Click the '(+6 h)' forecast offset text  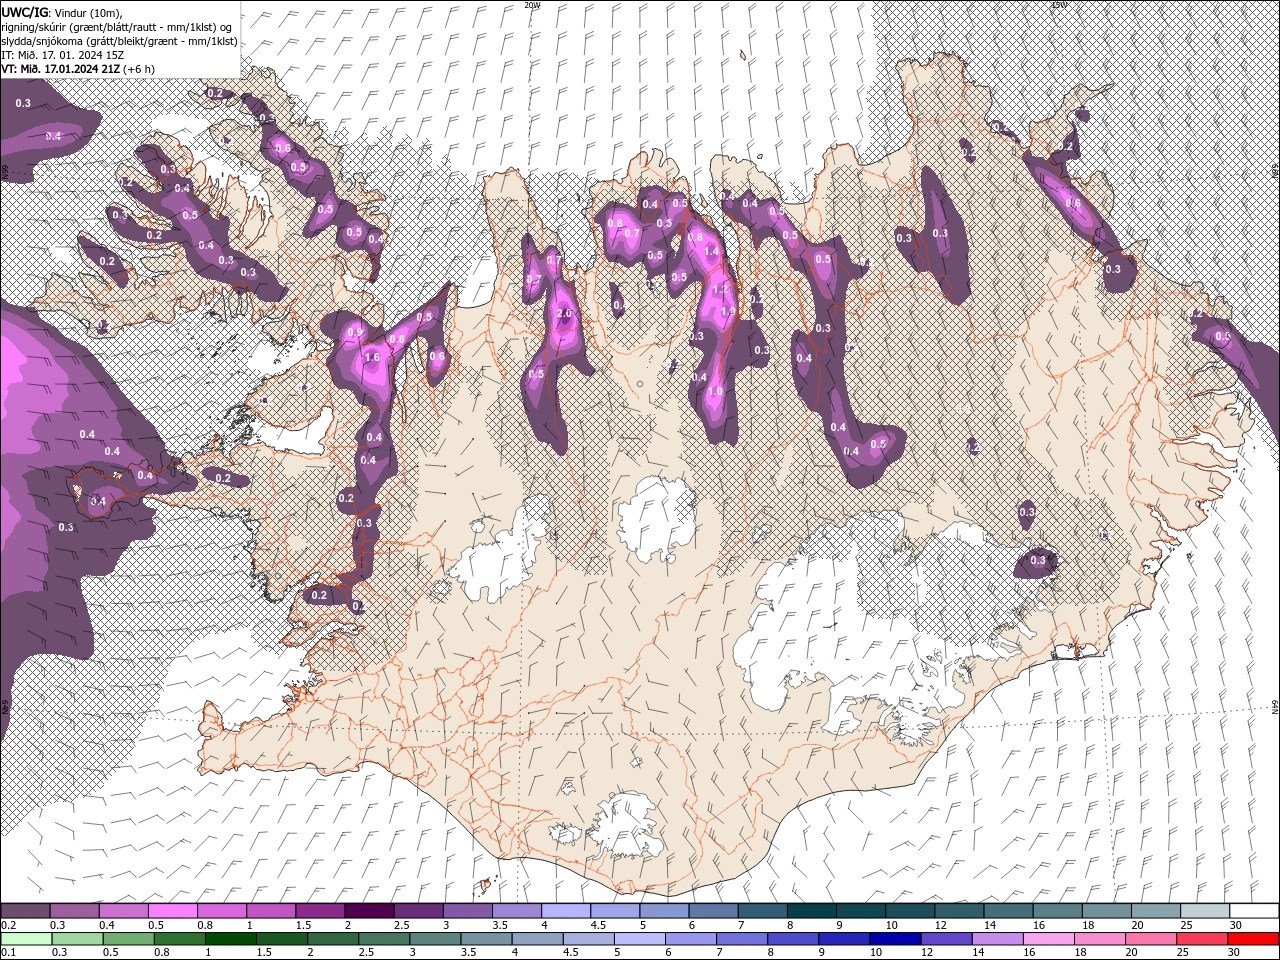pyautogui.click(x=139, y=69)
